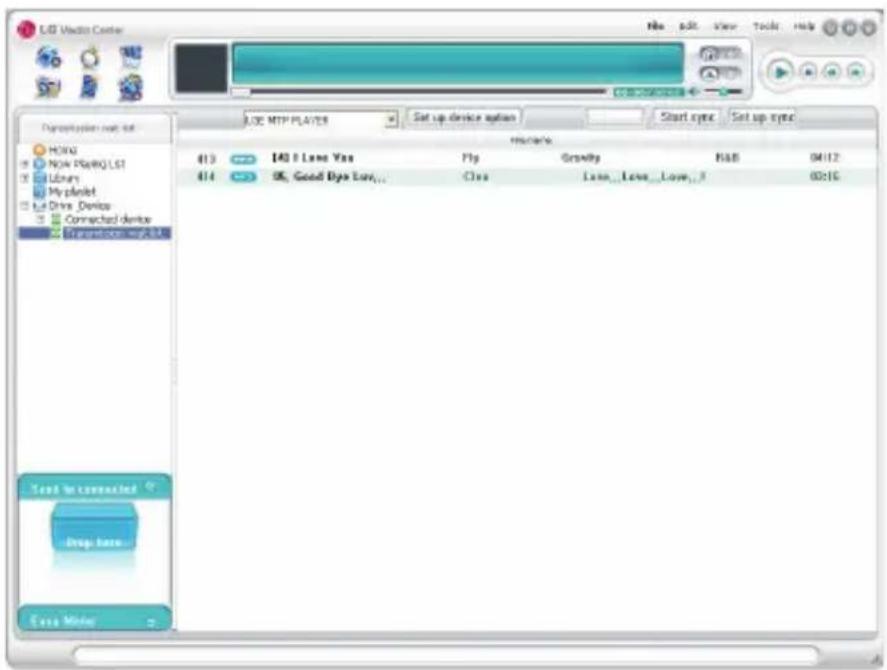Viewport: 887px width, 670px height.
Task: Click the dark album art thumbnail
Action: (x=201, y=68)
